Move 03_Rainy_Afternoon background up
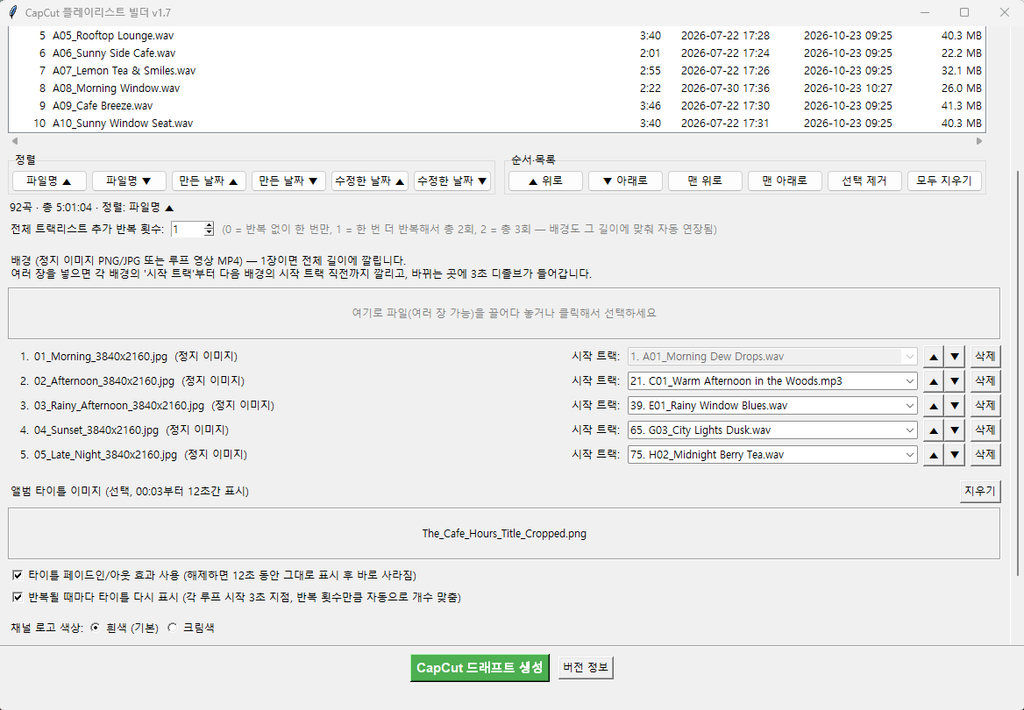This screenshot has height=710, width=1024. (x=933, y=406)
